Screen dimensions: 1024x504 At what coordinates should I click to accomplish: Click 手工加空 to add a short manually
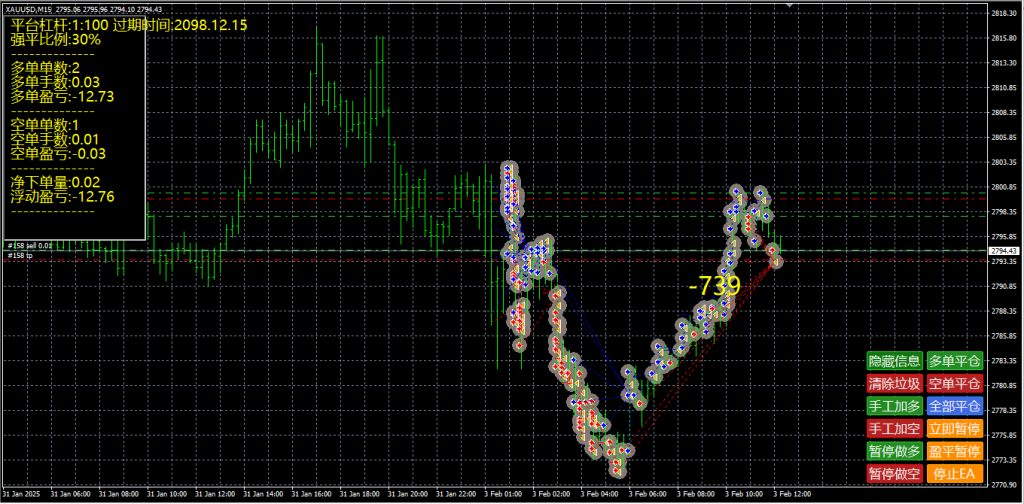point(894,428)
